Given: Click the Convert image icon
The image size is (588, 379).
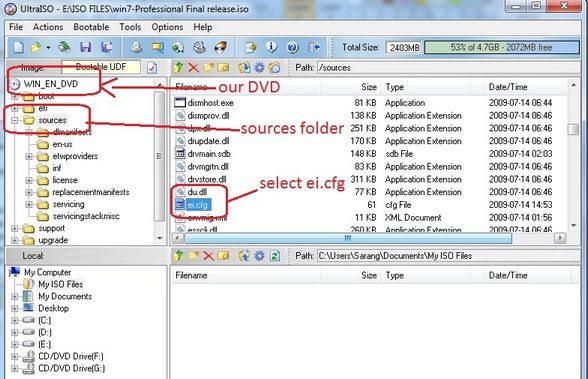Looking at the screenshot, I should tap(158, 47).
